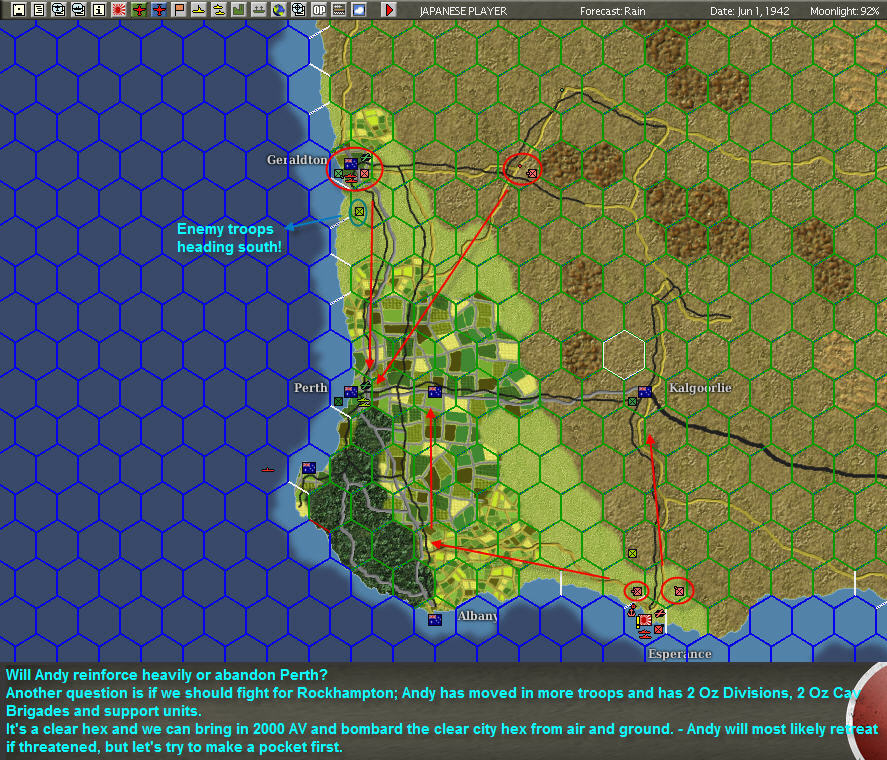Click the single yellow ship toolbar icon
Image resolution: width=887 pixels, height=760 pixels.
coord(199,10)
